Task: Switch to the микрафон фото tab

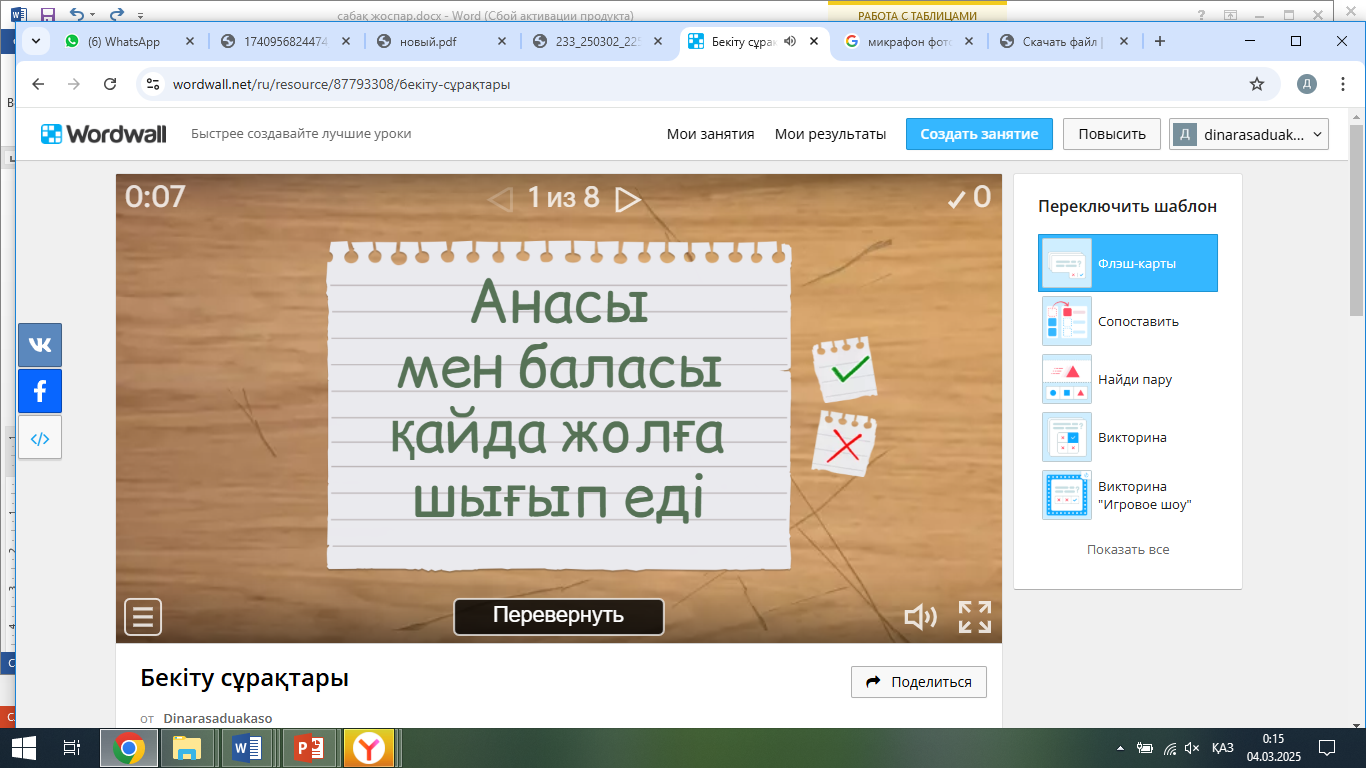Action: click(908, 41)
